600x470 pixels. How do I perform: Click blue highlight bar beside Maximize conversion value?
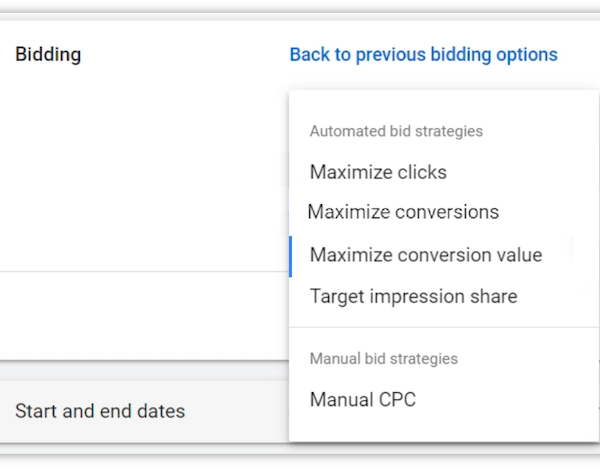click(290, 256)
